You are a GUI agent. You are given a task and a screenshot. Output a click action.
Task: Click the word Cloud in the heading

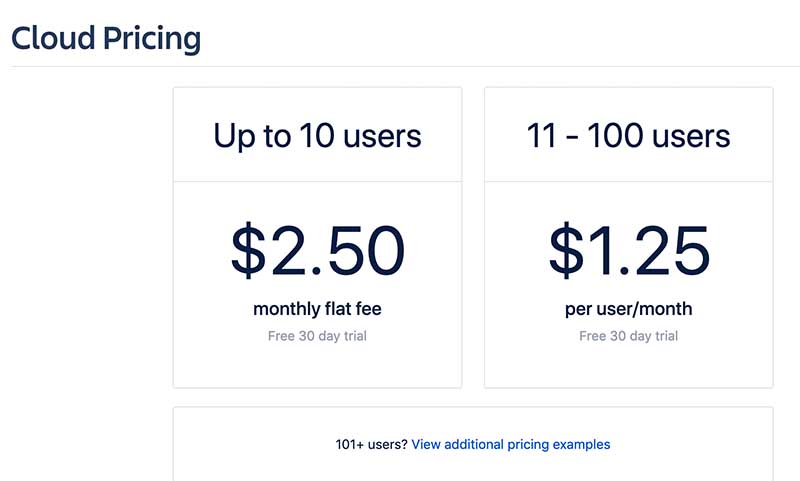(54, 38)
